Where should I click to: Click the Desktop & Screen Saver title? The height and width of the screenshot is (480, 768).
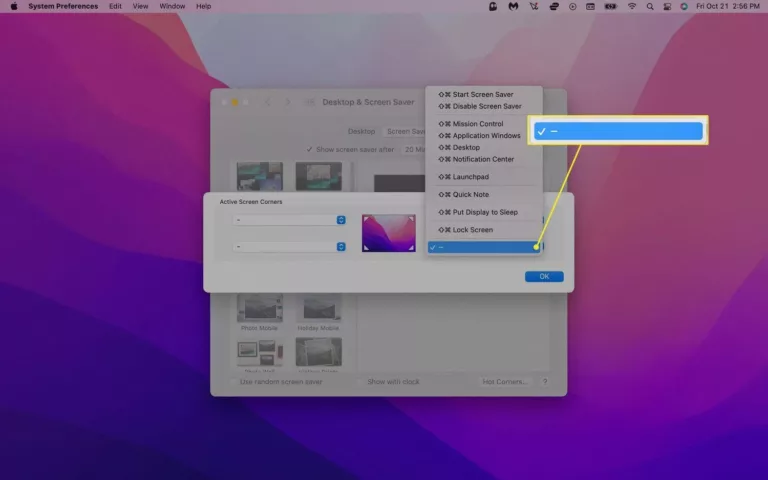368,102
